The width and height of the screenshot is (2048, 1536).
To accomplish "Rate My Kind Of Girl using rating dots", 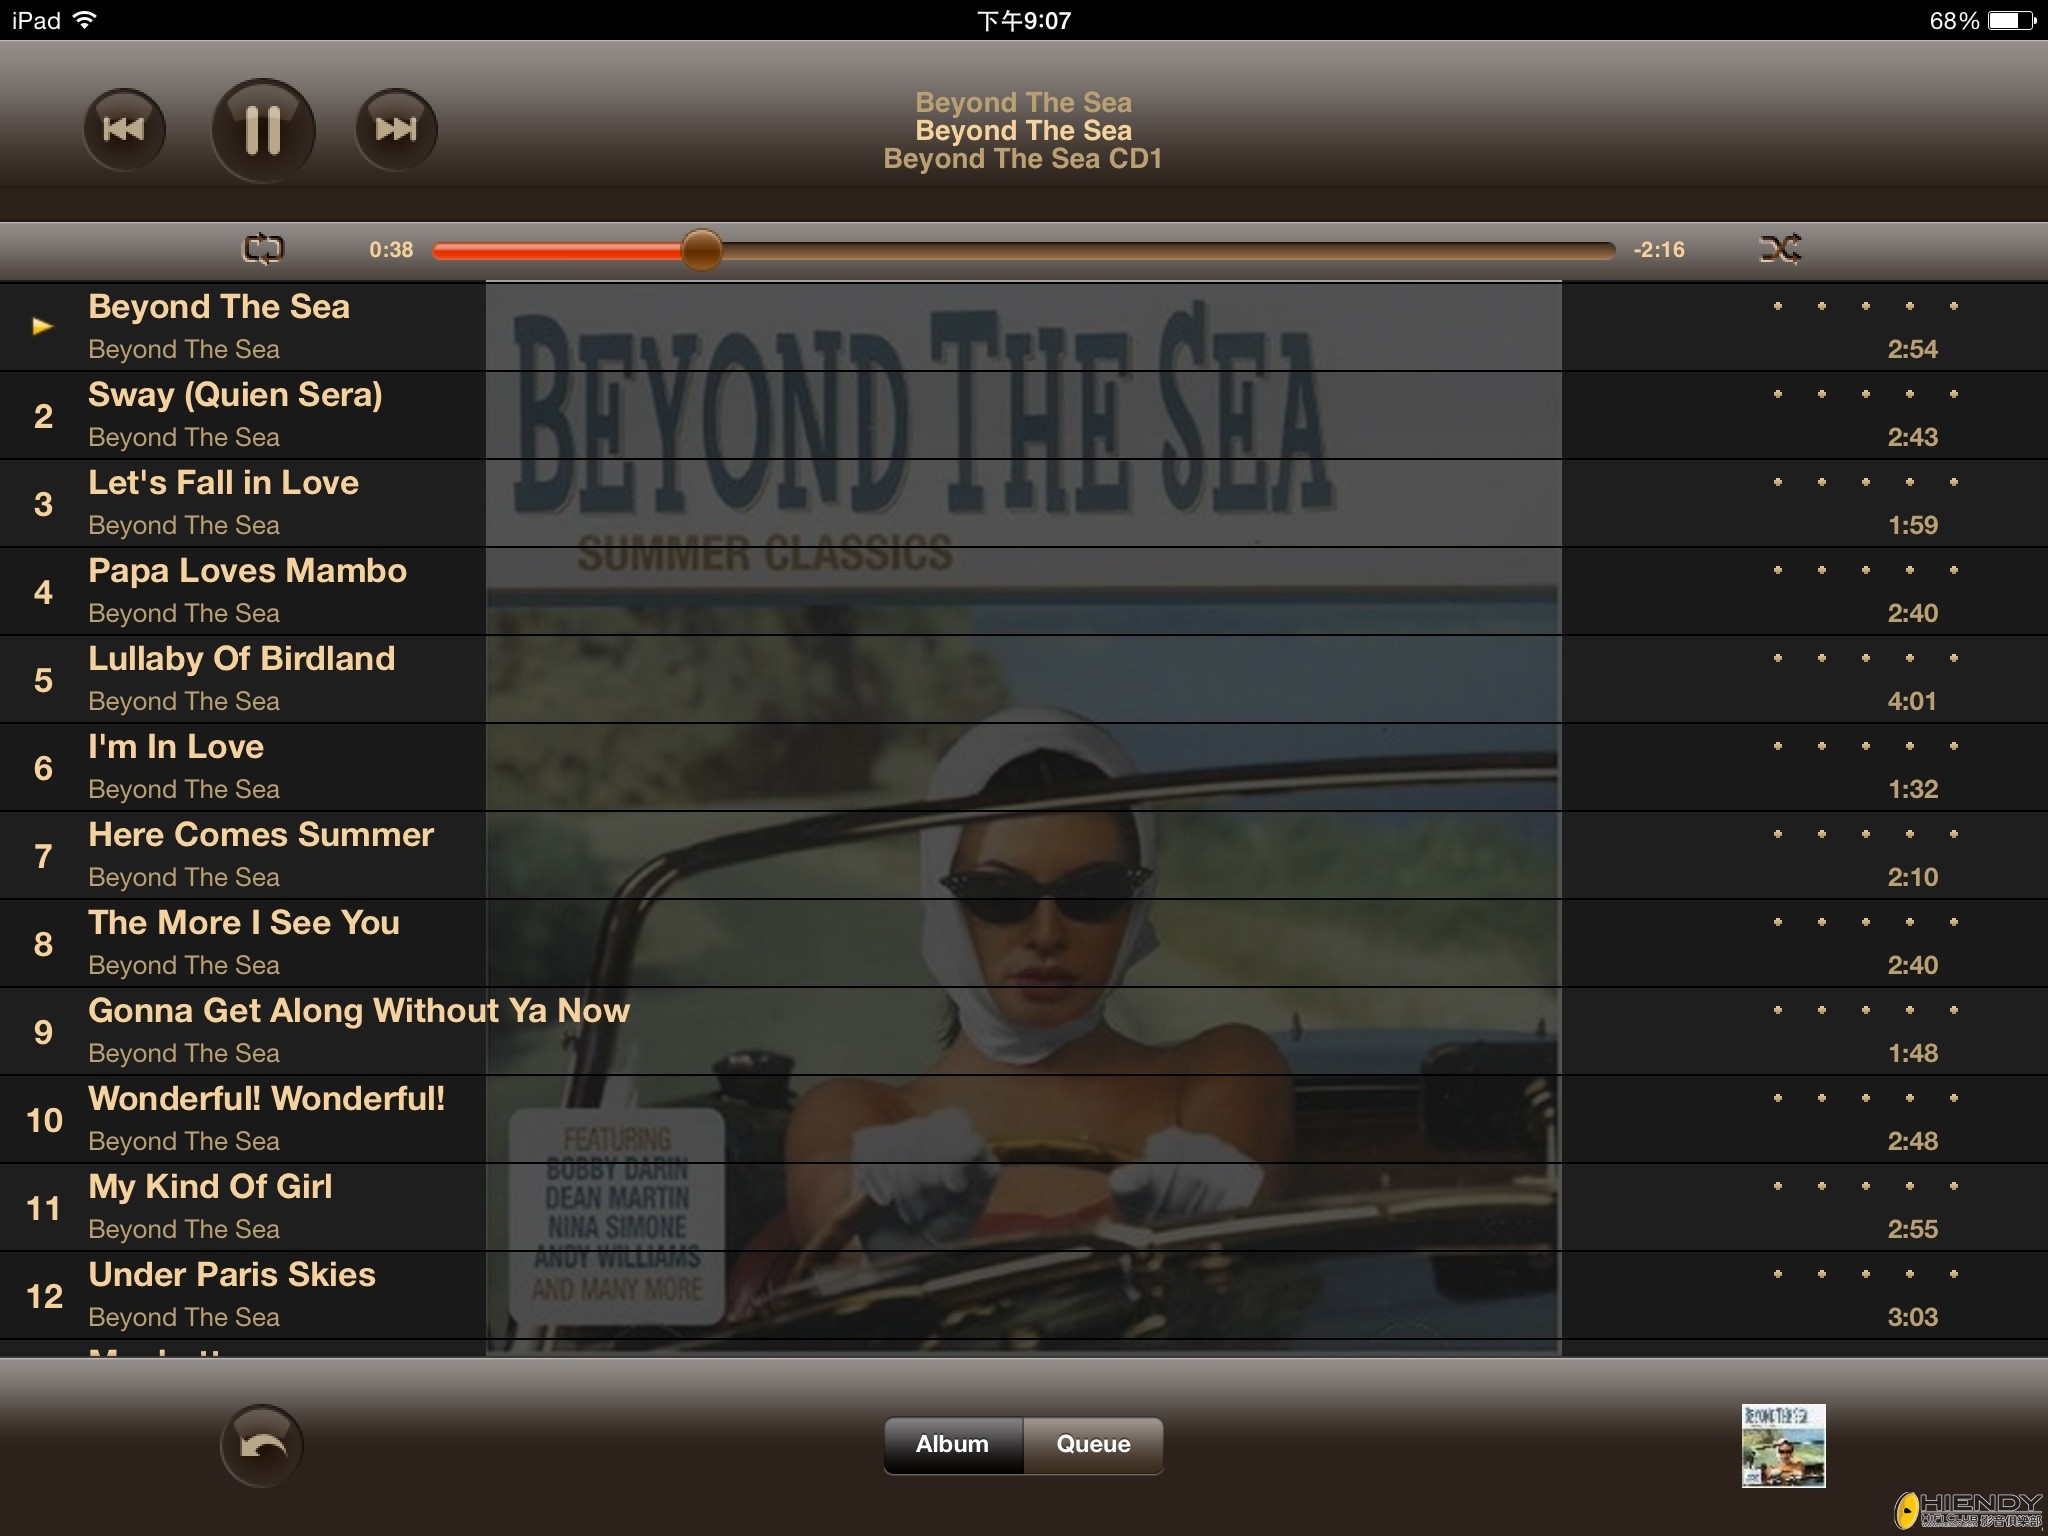I will 1866,1186.
